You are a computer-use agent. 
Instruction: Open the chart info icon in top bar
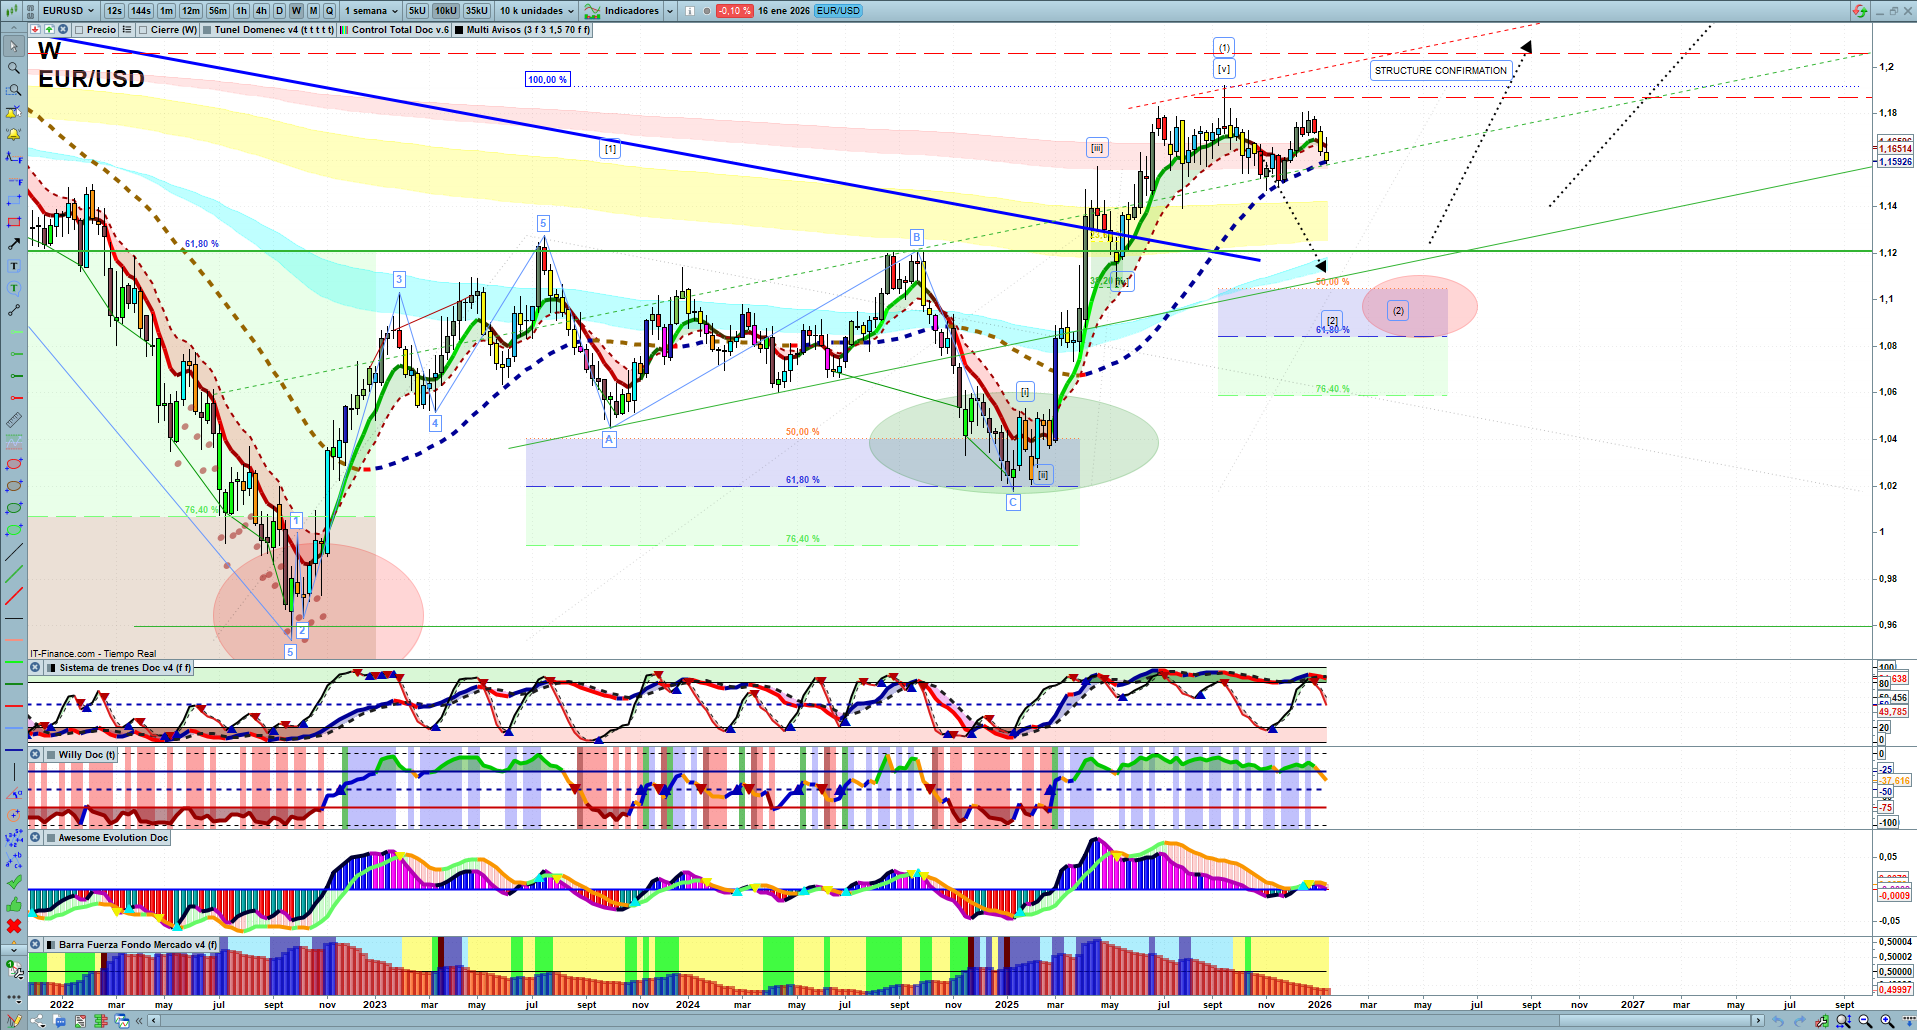click(690, 11)
